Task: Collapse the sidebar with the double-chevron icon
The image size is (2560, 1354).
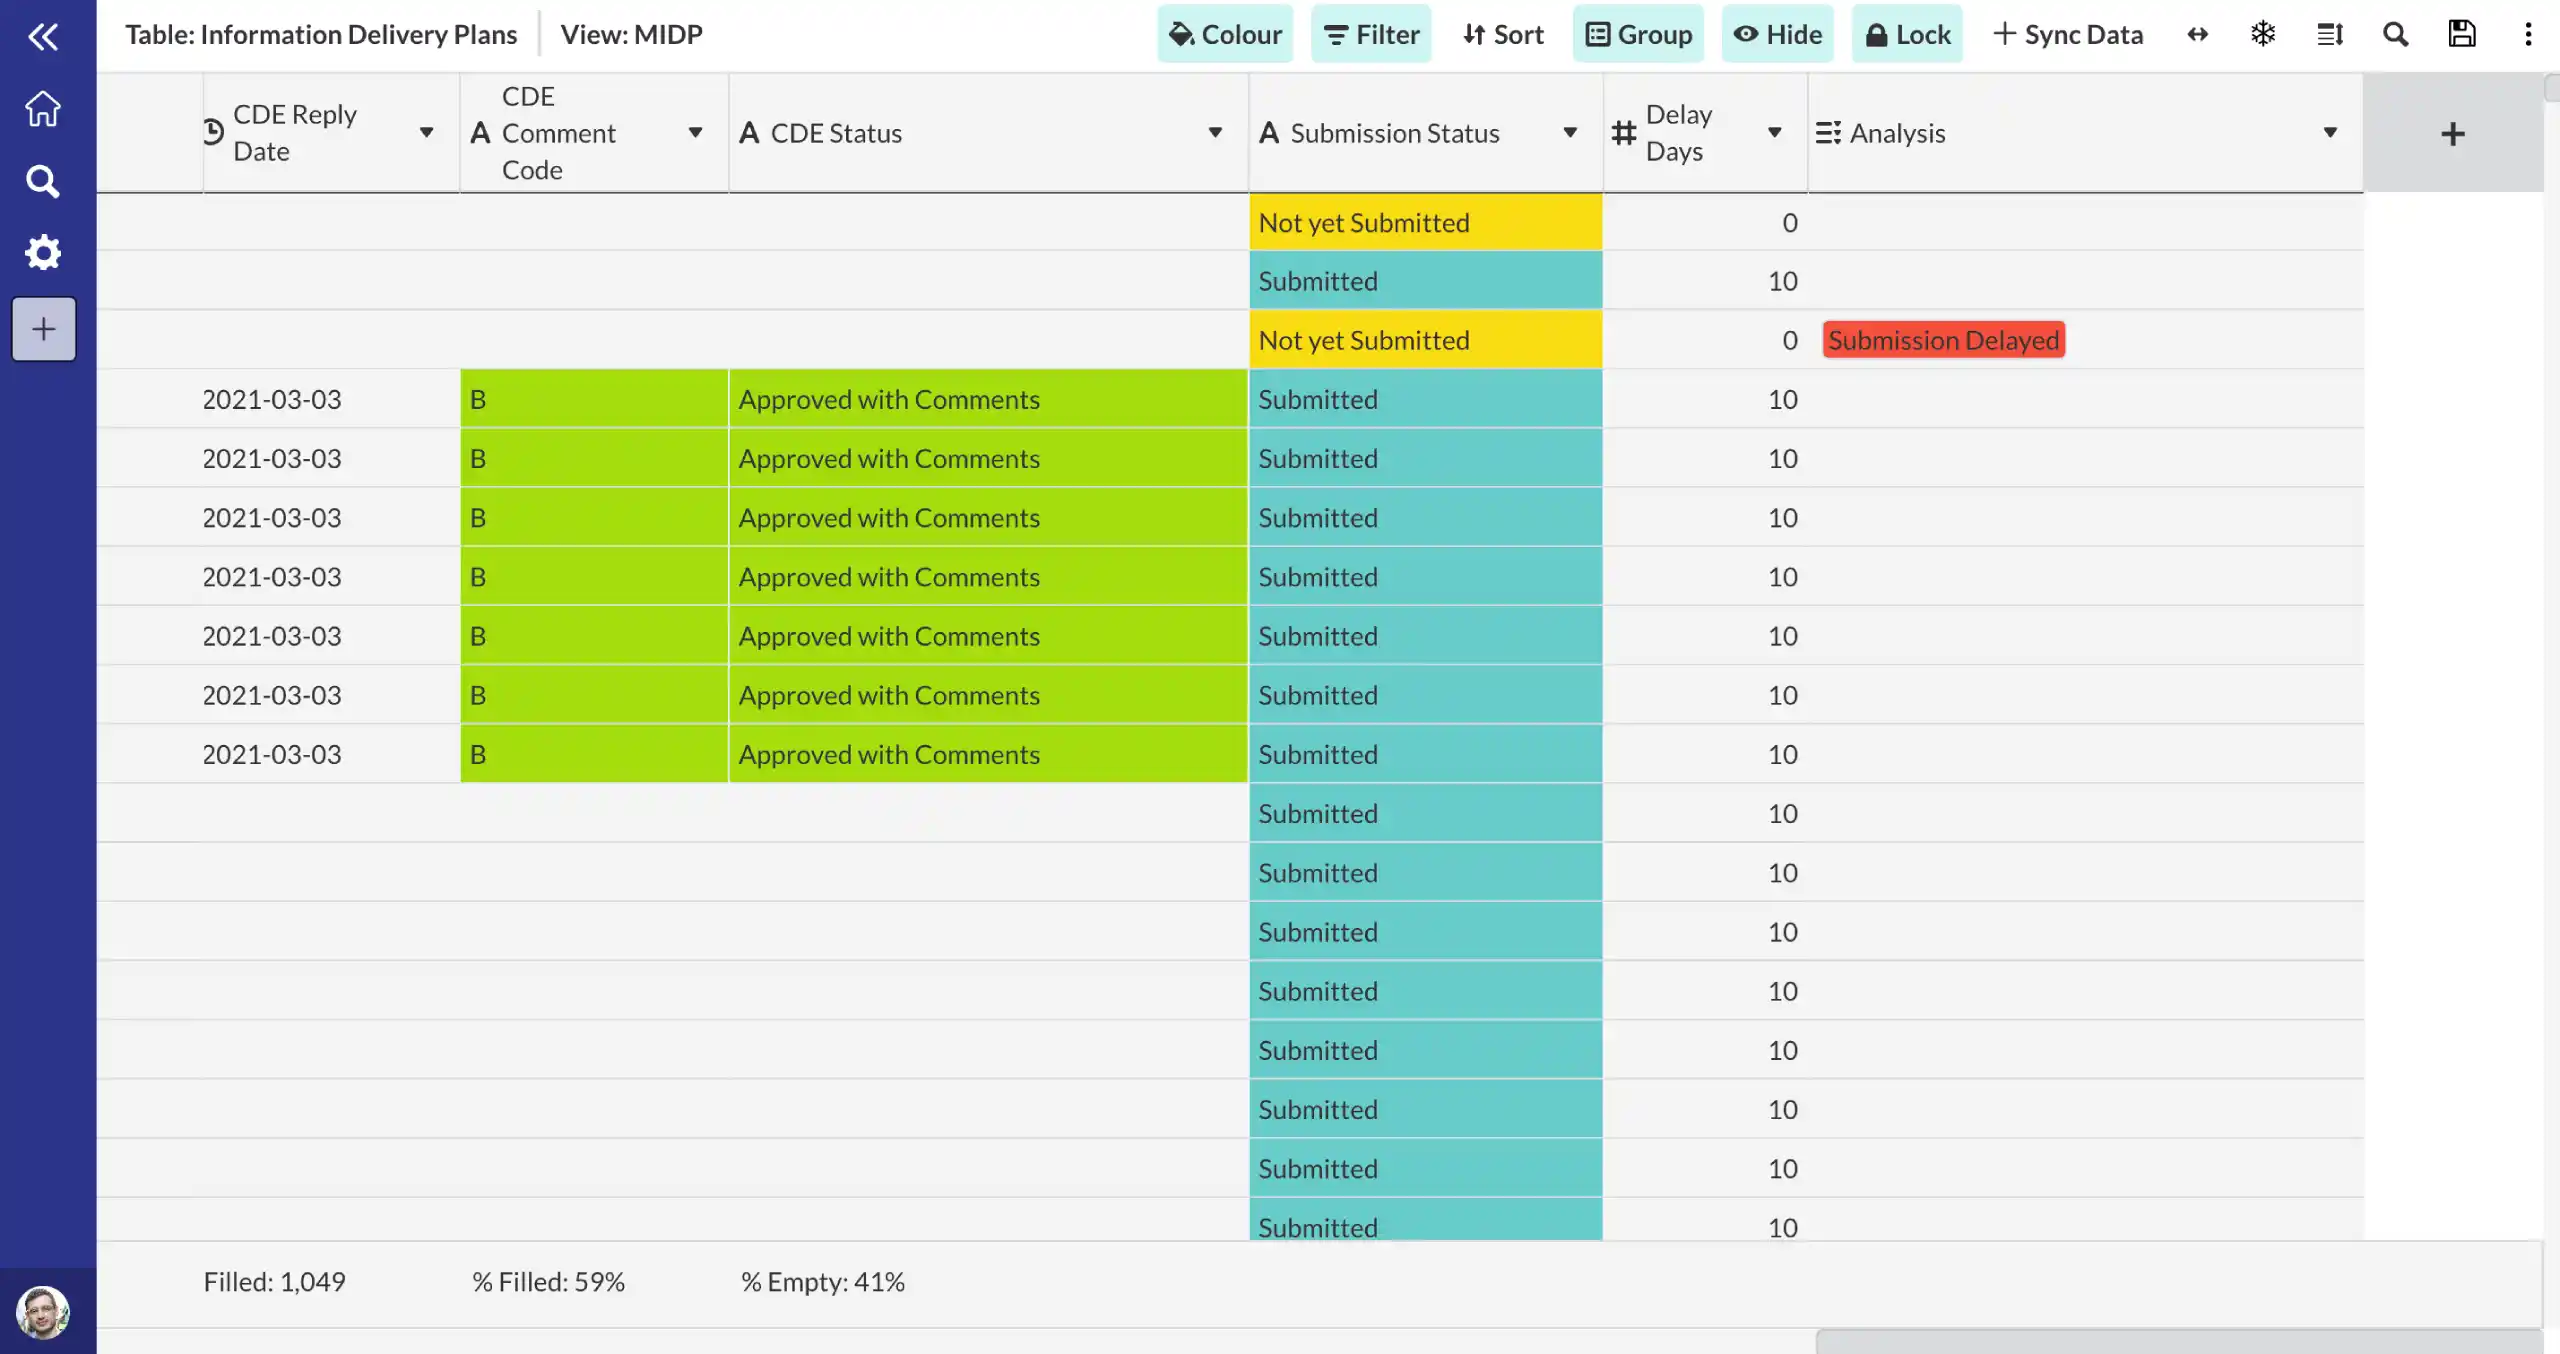Action: (x=44, y=36)
